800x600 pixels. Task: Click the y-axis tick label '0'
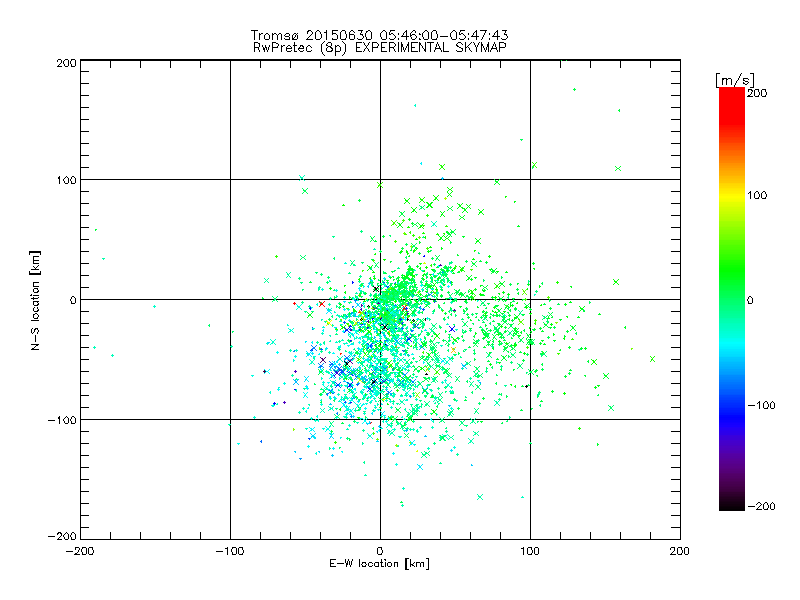pyautogui.click(x=73, y=301)
